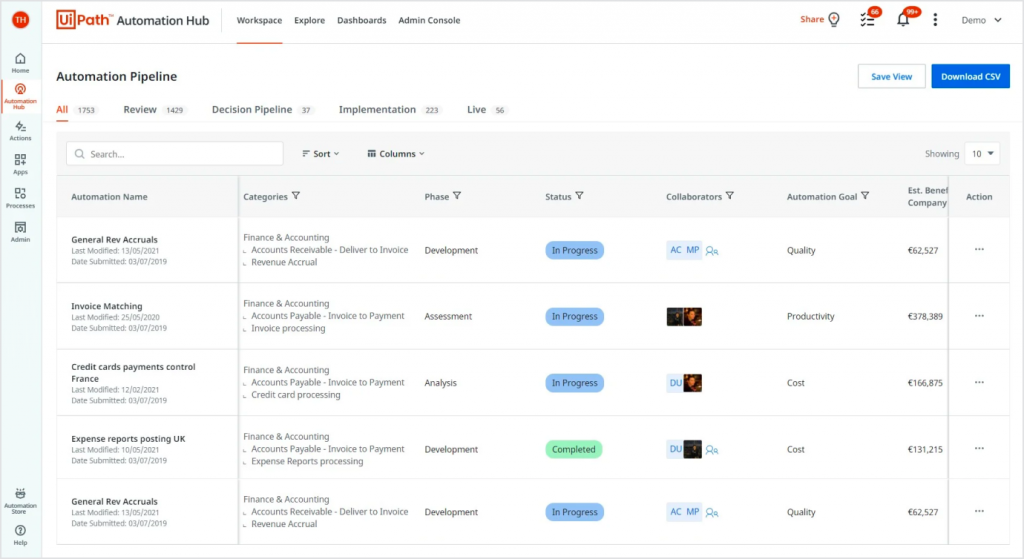Select the Implementation tab
The height and width of the screenshot is (559, 1024).
pyautogui.click(x=390, y=110)
